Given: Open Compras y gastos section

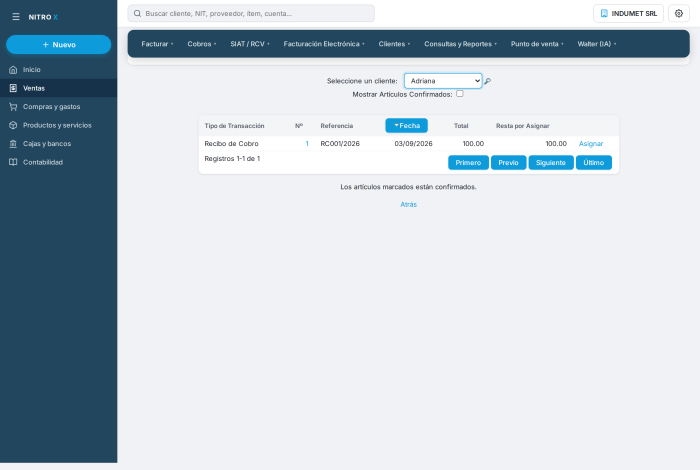Looking at the screenshot, I should (58, 107).
